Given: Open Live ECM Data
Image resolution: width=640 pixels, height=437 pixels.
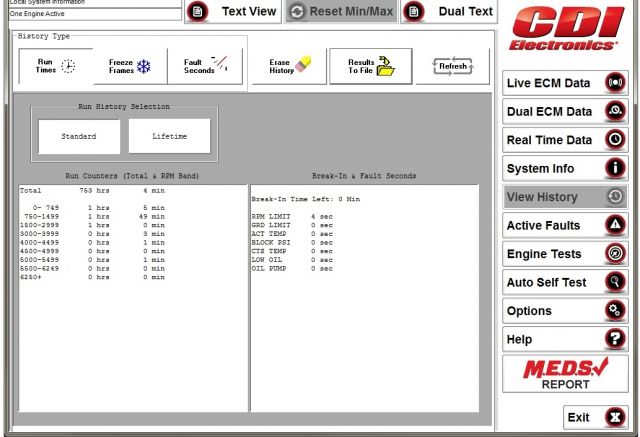Looking at the screenshot, I should pyautogui.click(x=565, y=83).
